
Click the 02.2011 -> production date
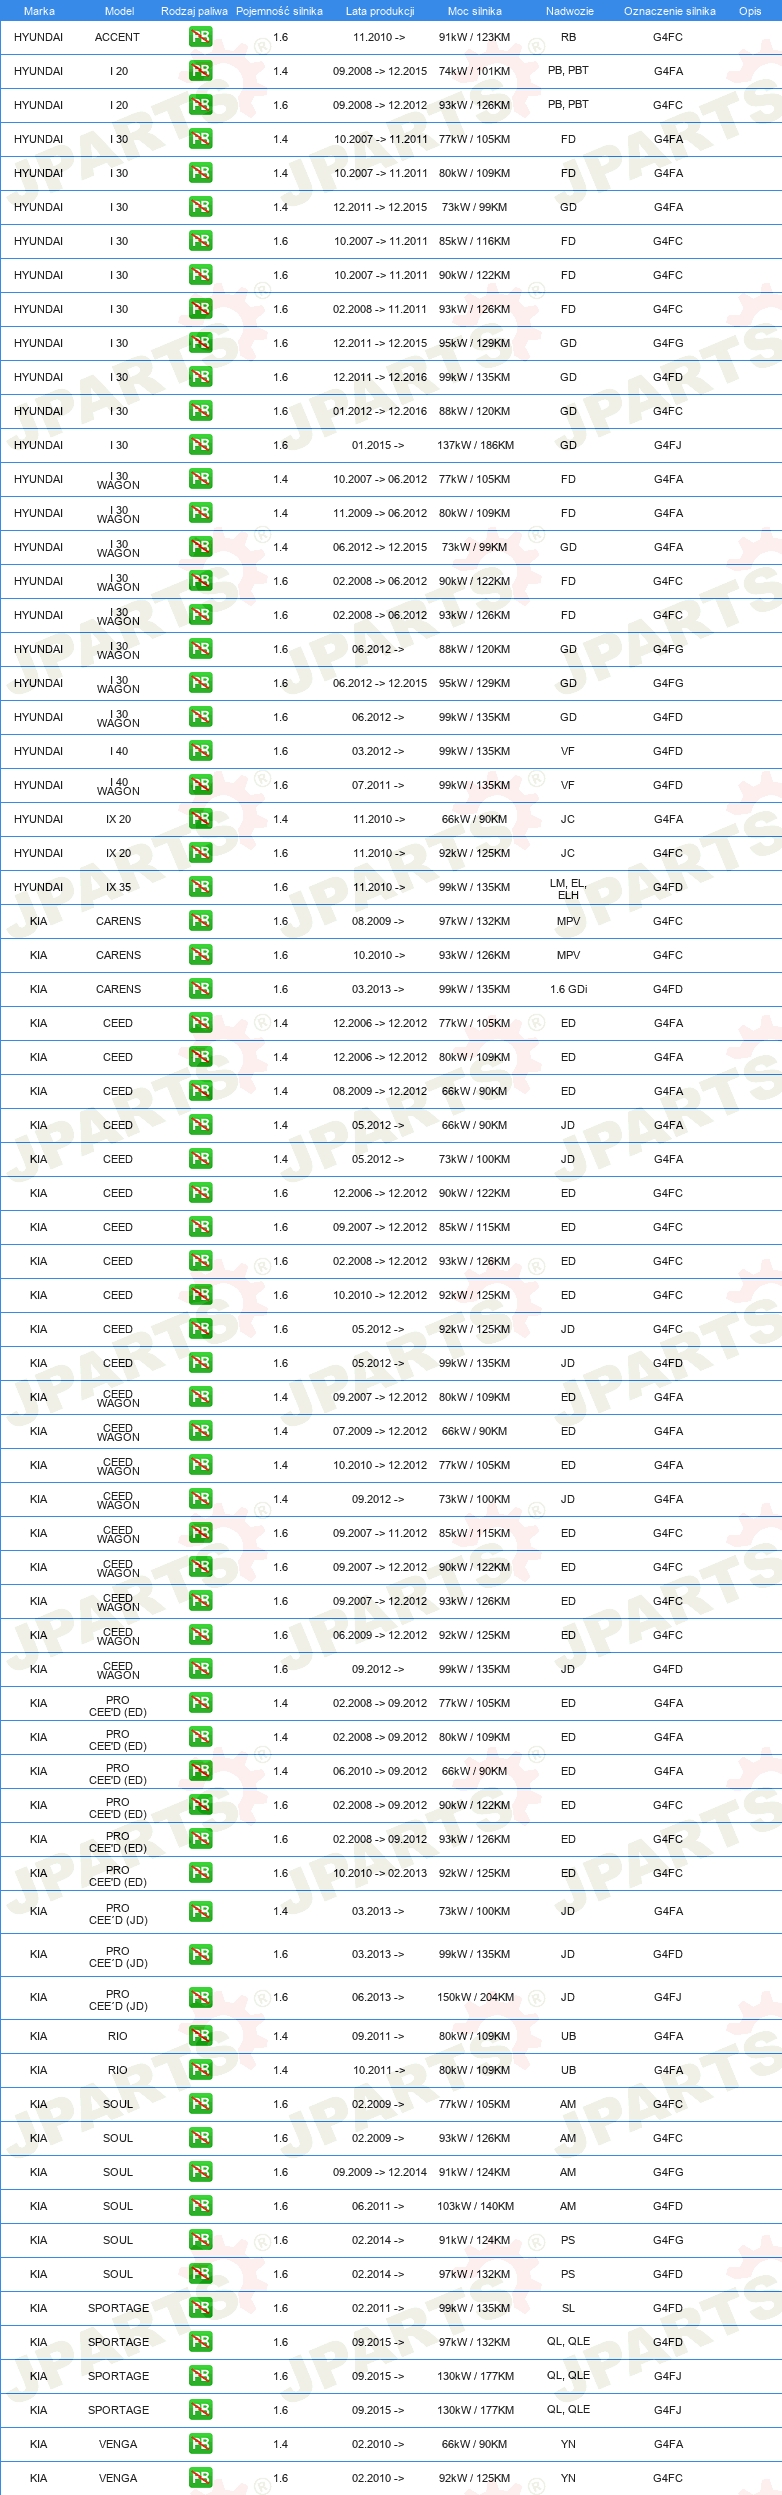pos(378,2308)
